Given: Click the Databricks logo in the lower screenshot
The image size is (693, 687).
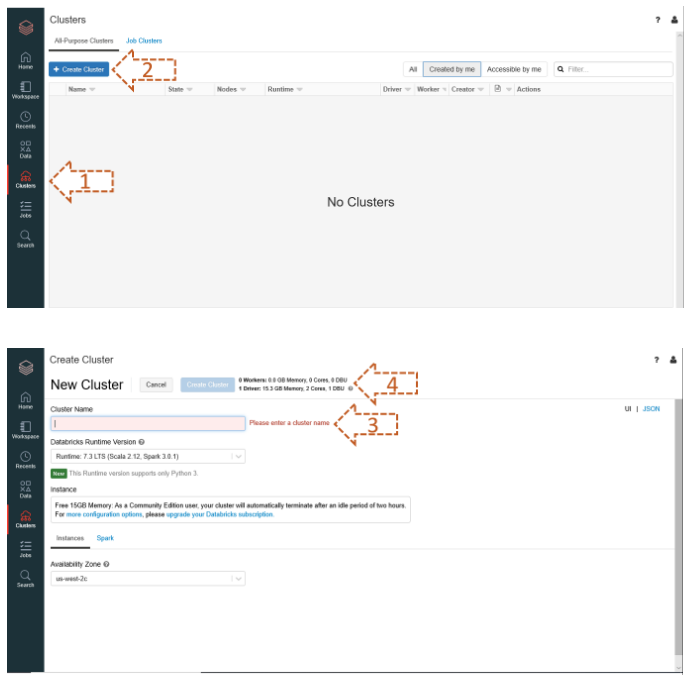Looking at the screenshot, I should 26,367.
